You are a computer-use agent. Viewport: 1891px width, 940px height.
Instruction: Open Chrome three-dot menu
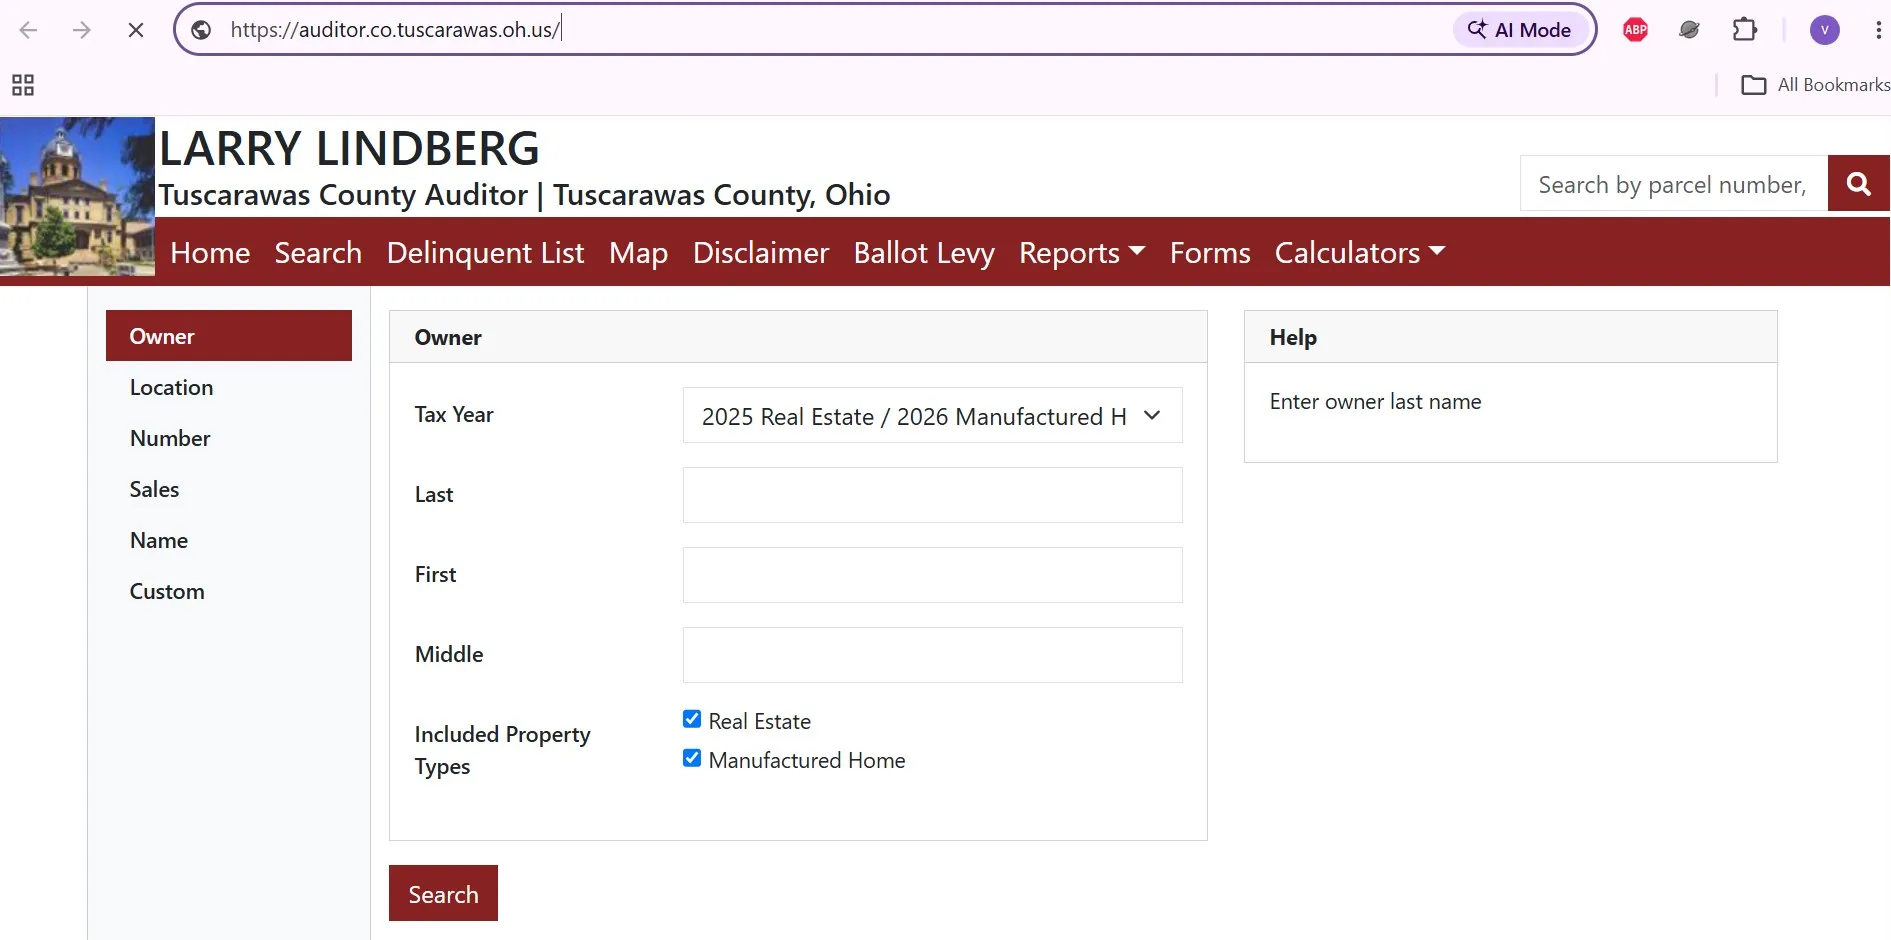[x=1878, y=30]
